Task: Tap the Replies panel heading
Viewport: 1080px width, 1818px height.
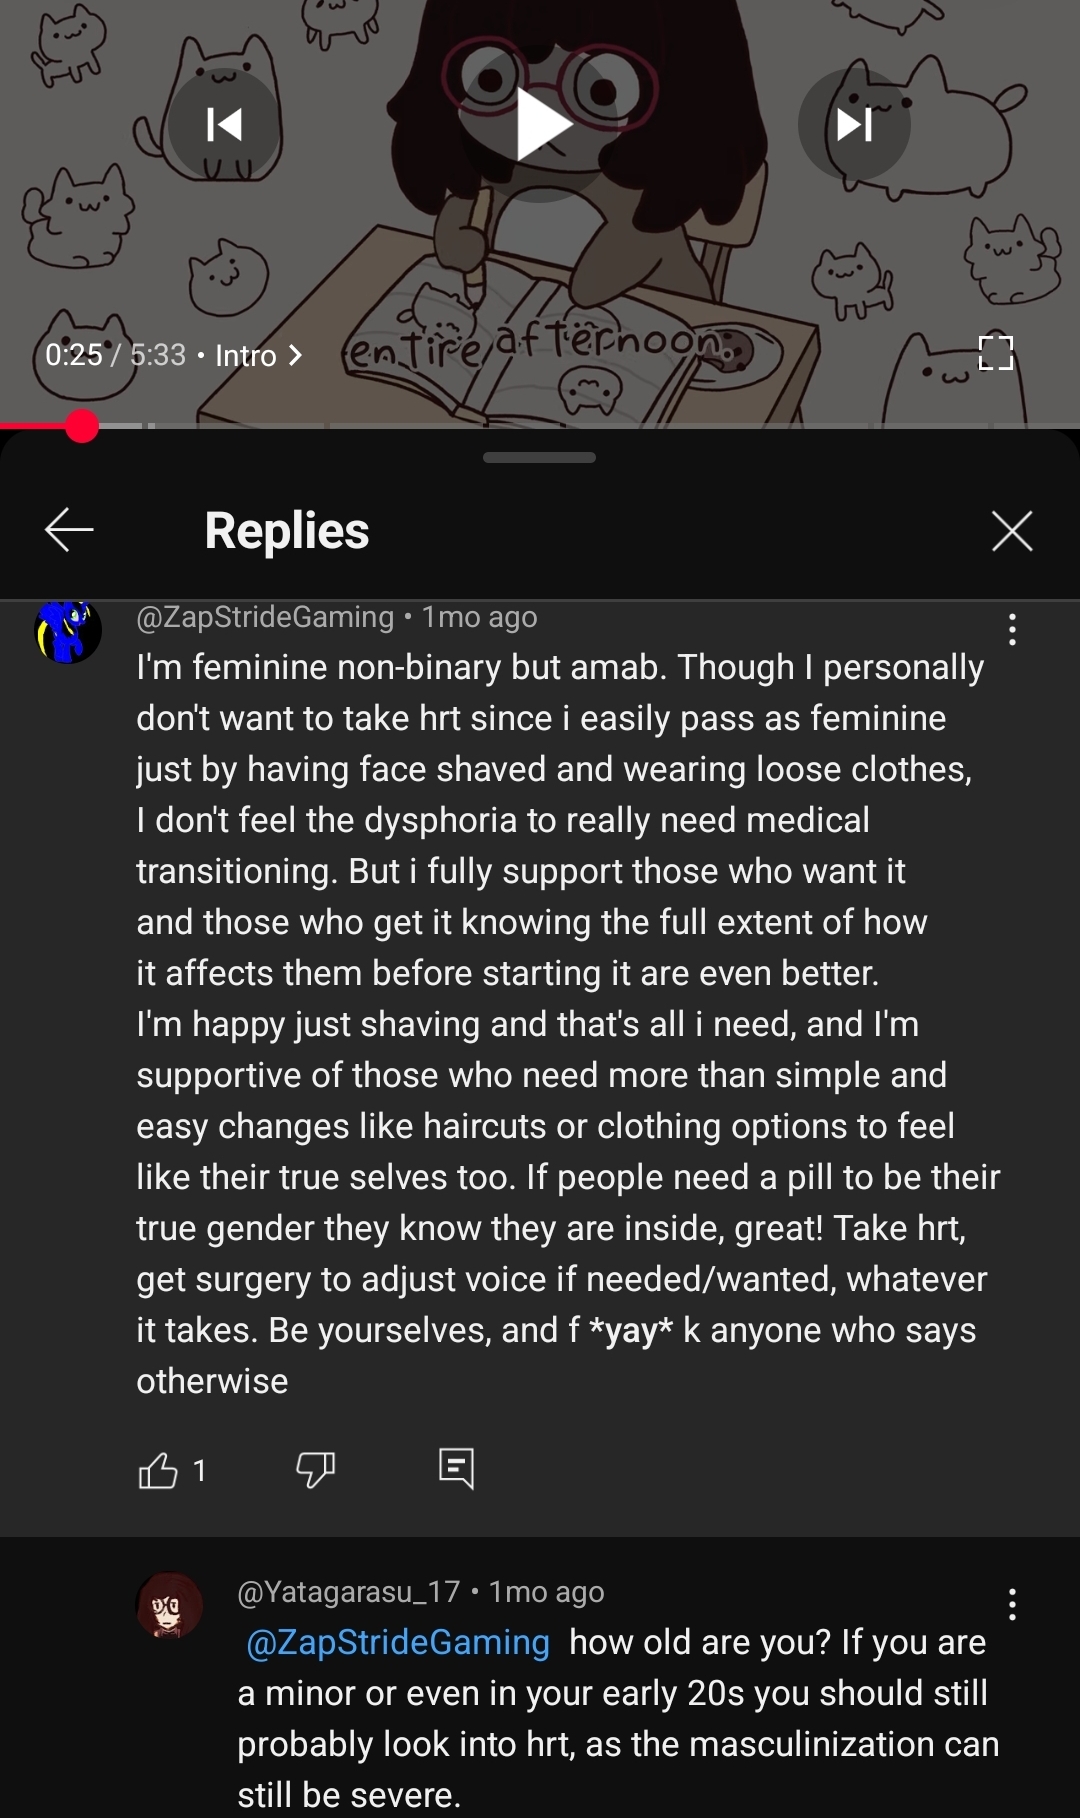Action: click(x=287, y=530)
